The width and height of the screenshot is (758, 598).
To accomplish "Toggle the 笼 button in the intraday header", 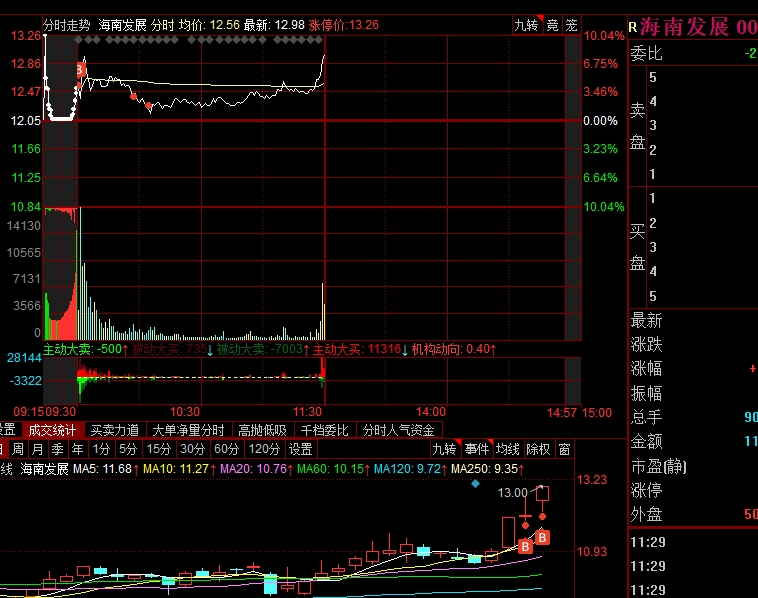I will coord(571,25).
